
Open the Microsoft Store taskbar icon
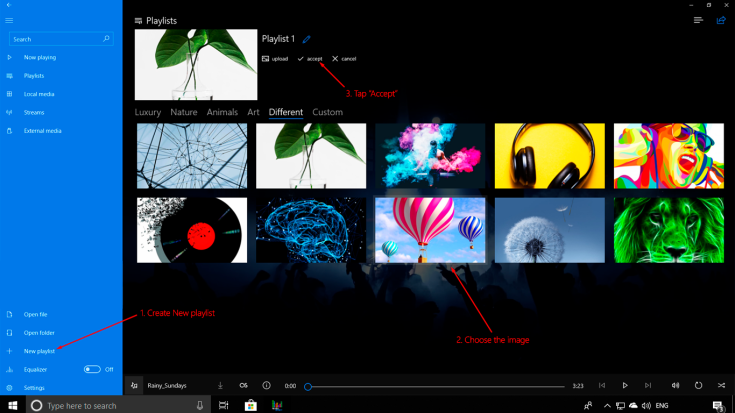[251, 405]
